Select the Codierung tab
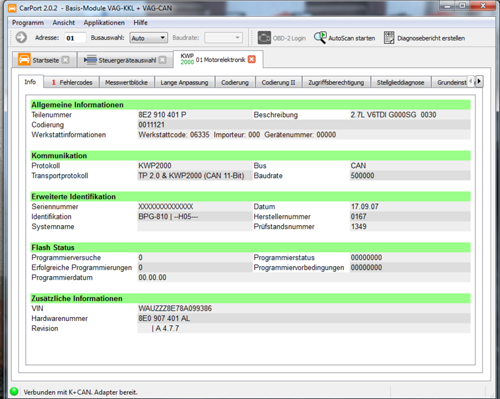The width and height of the screenshot is (500, 399). (235, 82)
